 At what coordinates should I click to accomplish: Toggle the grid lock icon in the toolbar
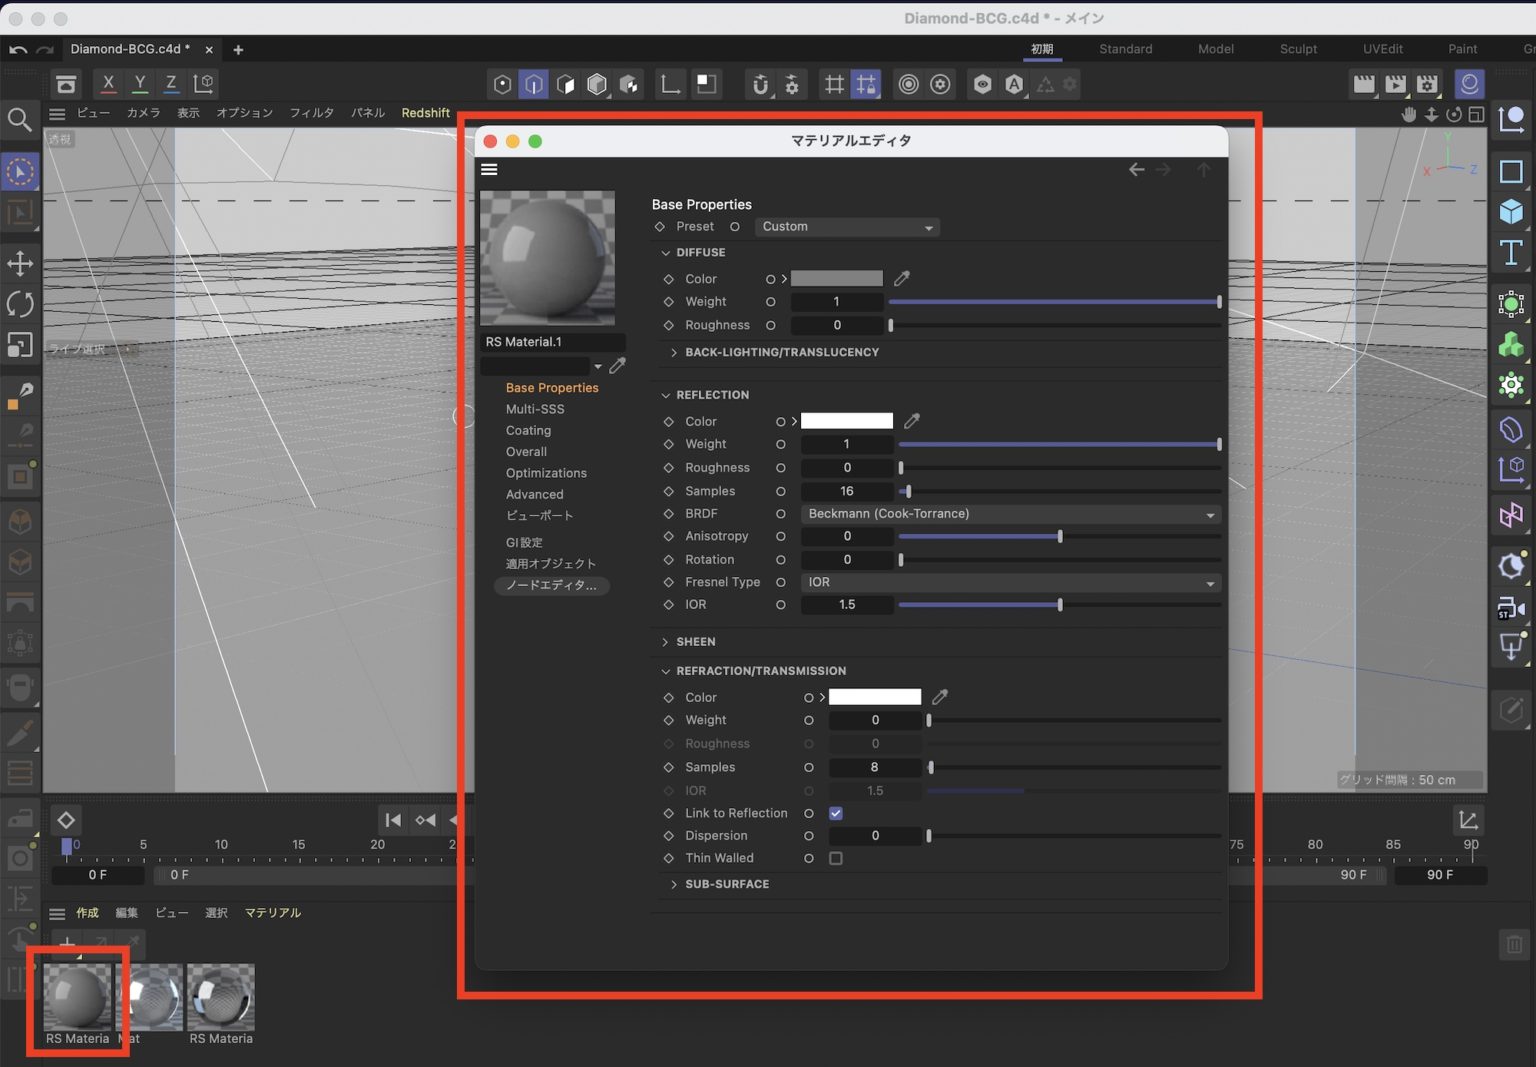(x=866, y=84)
